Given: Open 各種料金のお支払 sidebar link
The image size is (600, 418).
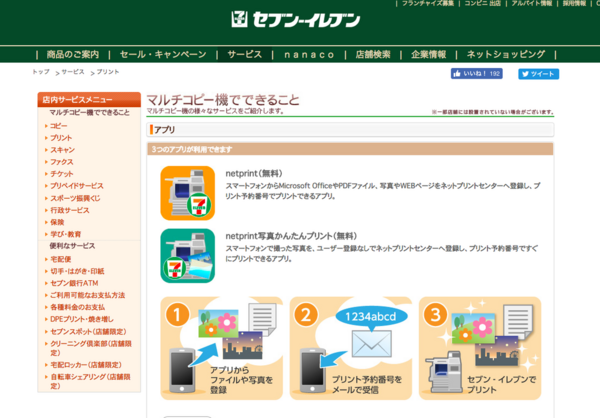Looking at the screenshot, I should point(77,307).
